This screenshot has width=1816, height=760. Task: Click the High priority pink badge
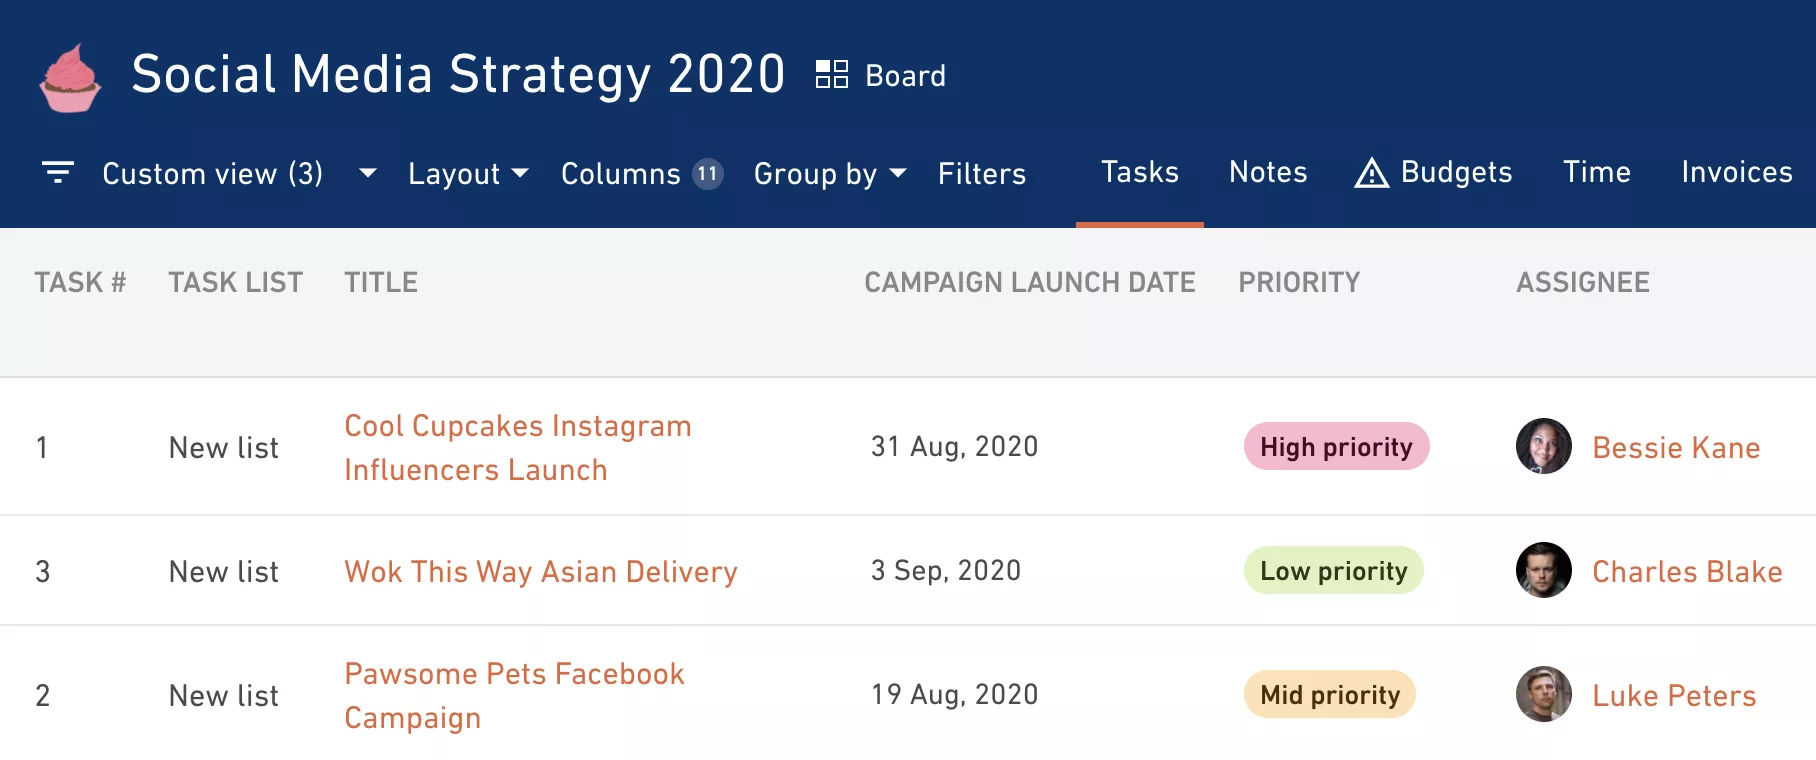click(x=1336, y=446)
